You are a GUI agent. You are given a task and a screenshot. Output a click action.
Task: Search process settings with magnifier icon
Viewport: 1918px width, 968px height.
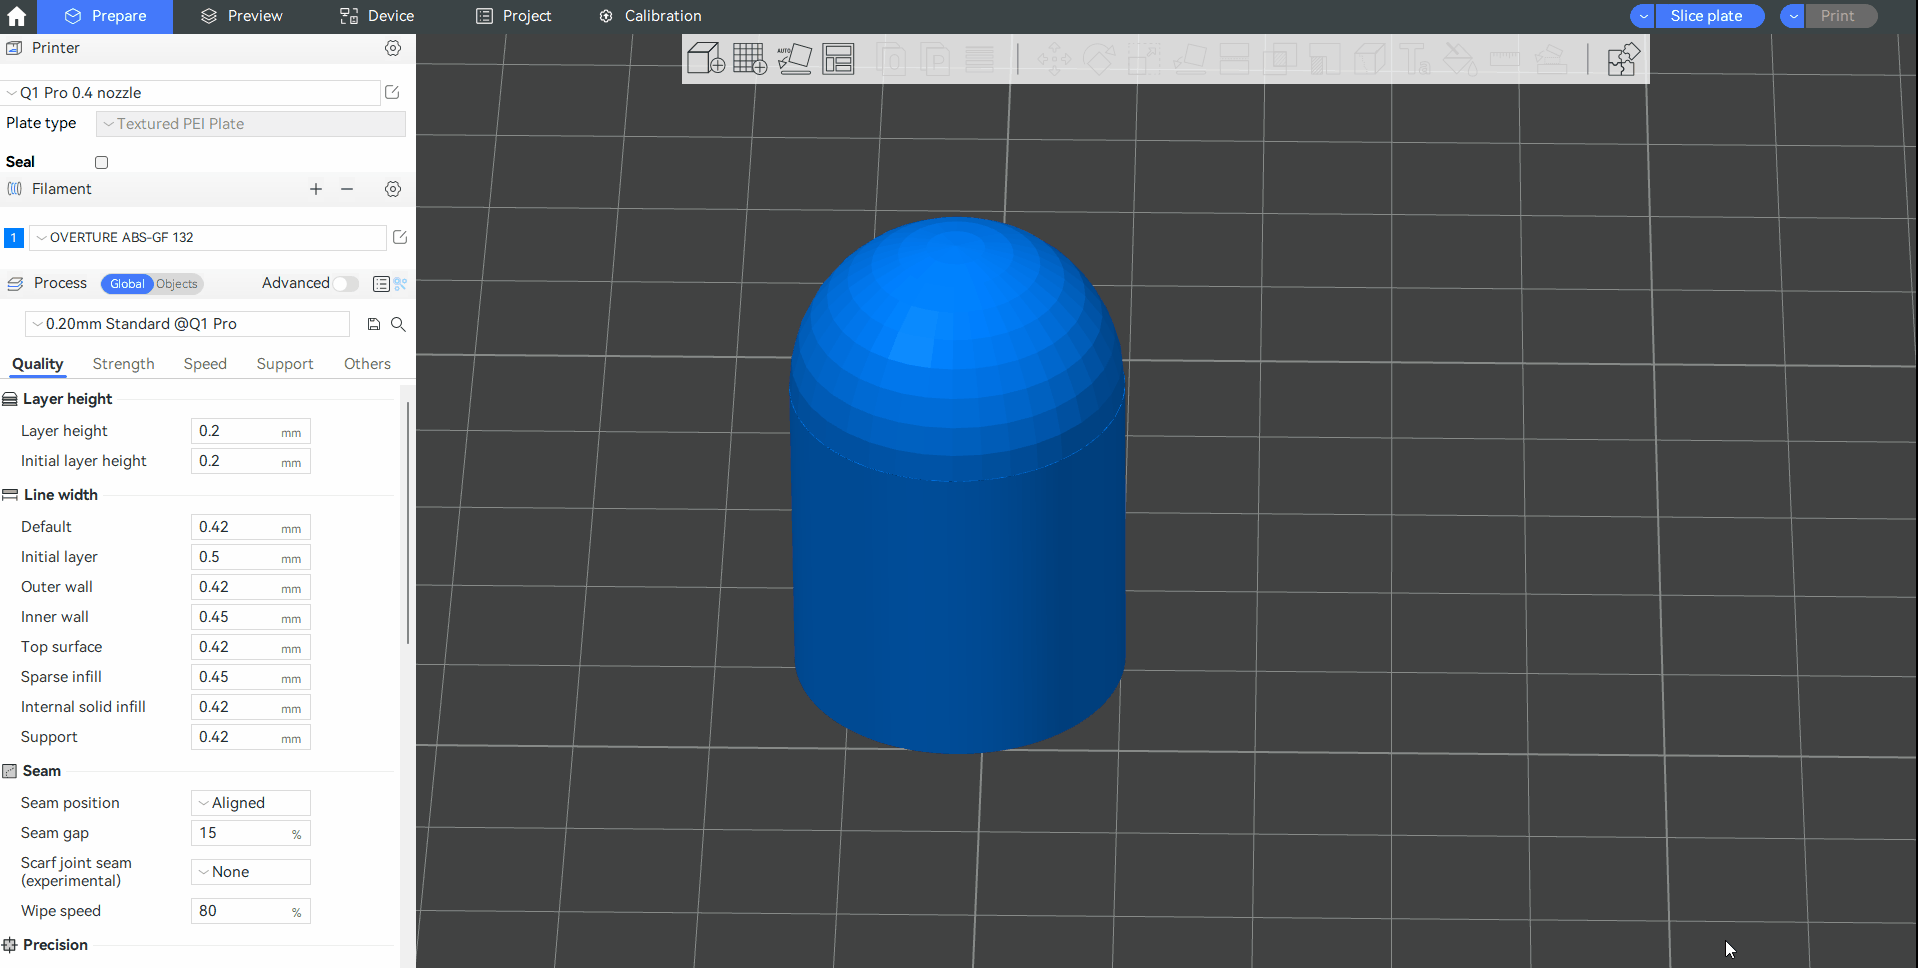[x=398, y=324]
